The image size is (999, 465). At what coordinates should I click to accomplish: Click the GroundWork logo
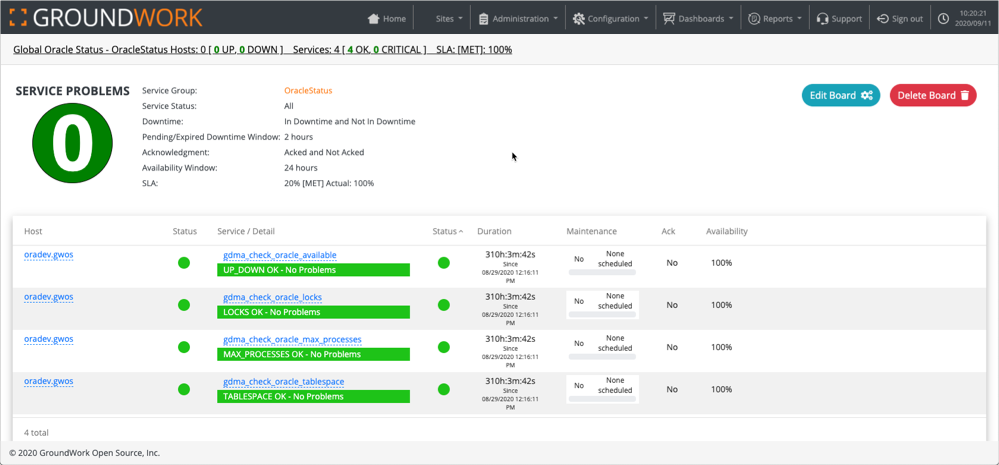click(x=106, y=17)
